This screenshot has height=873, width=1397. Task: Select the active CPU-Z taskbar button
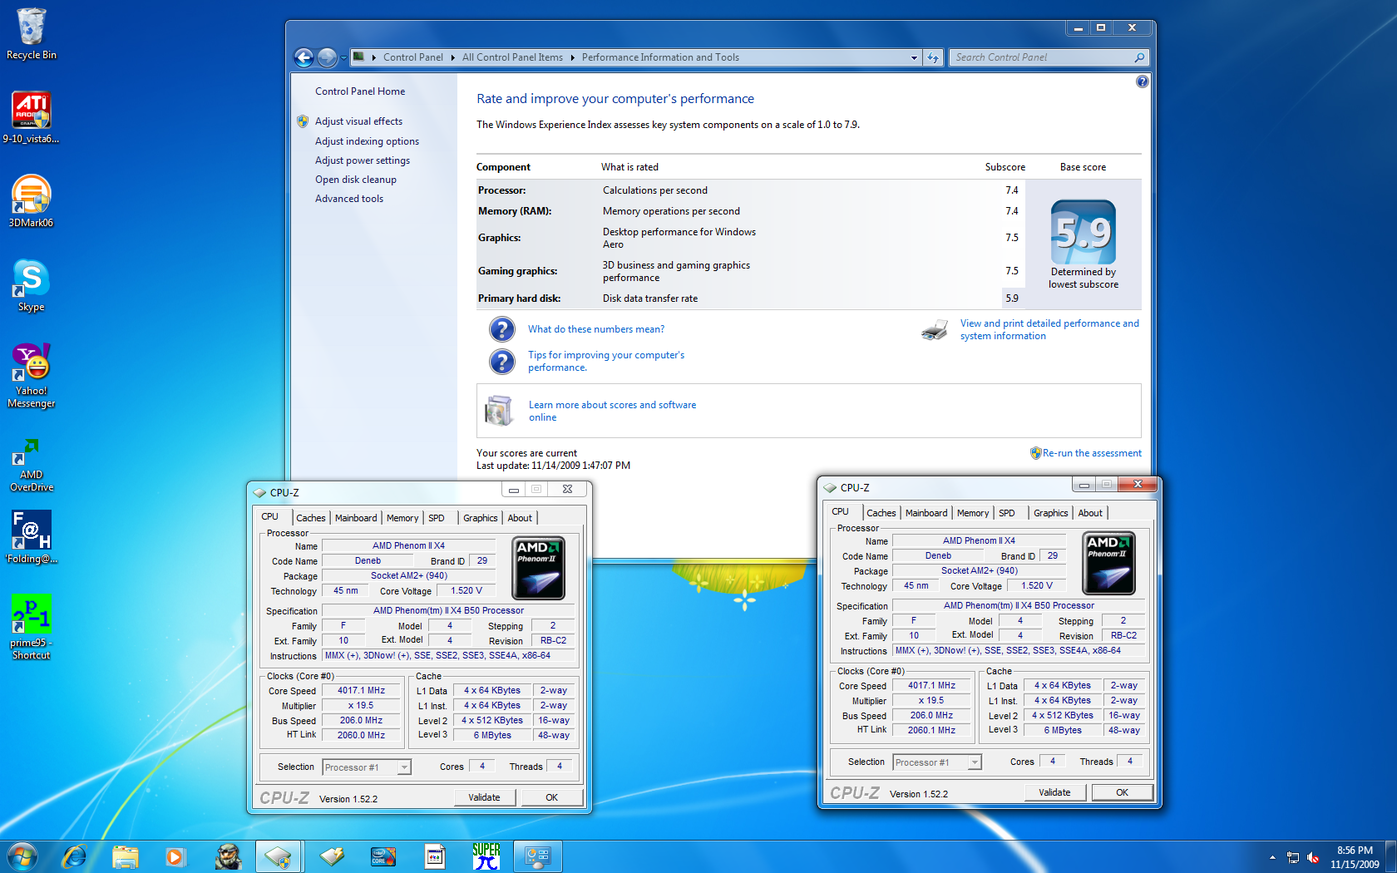tap(279, 856)
